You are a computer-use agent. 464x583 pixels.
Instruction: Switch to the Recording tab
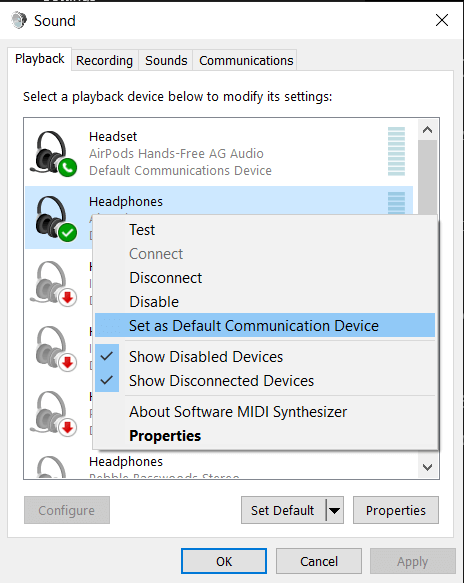click(x=104, y=61)
